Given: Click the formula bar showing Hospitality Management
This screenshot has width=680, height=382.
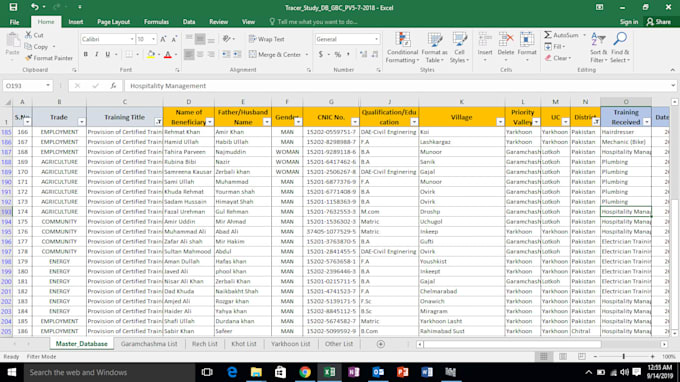Looking at the screenshot, I should tap(399, 85).
